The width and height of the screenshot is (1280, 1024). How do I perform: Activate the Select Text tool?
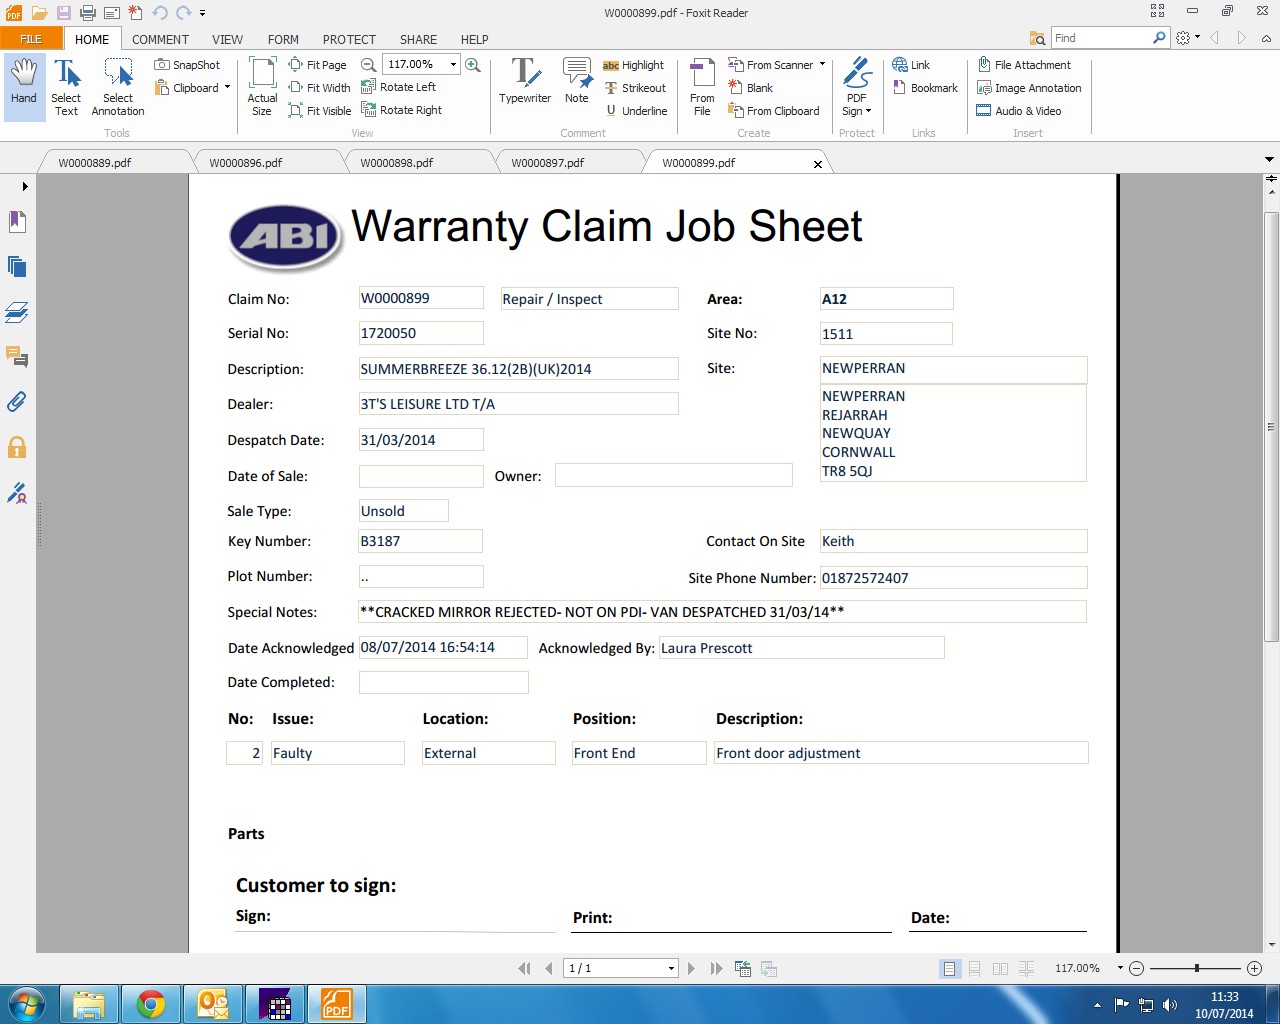[66, 86]
